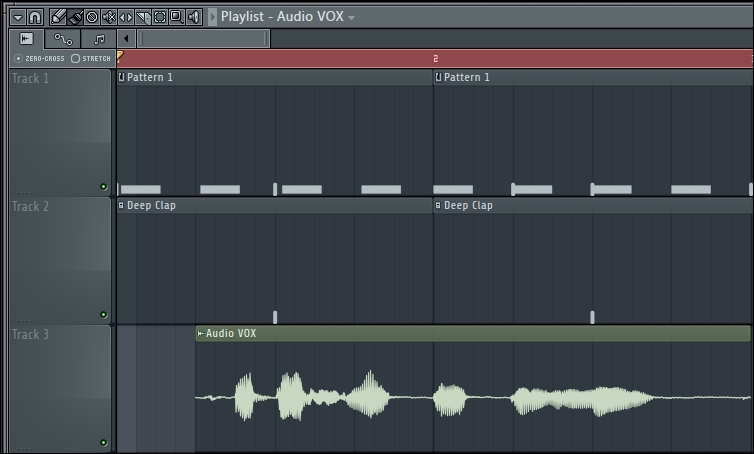Select the Draw pencil tool
This screenshot has width=754, height=454.
(x=58, y=17)
